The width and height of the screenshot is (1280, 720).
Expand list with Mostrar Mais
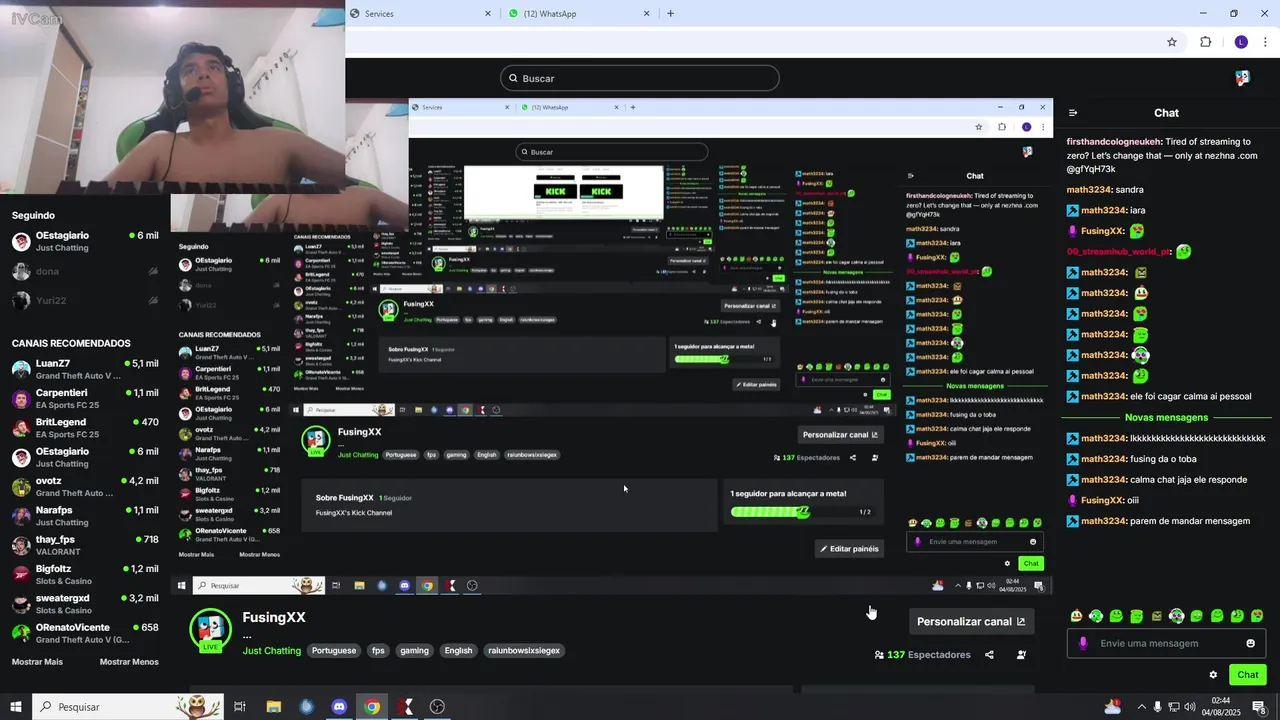point(37,662)
